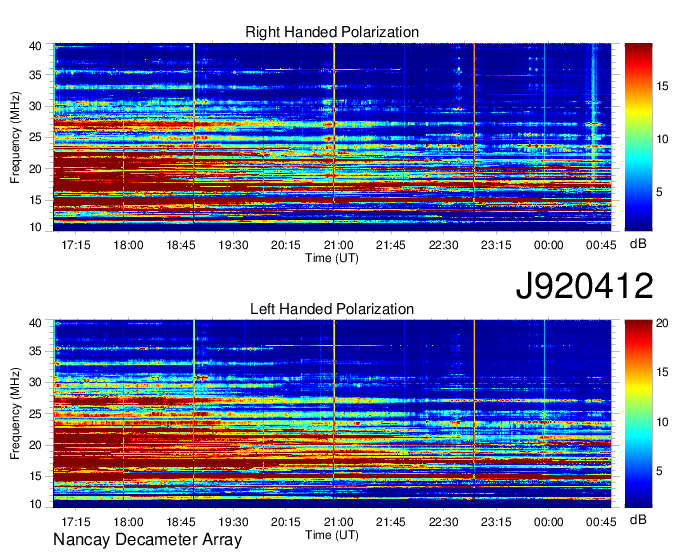Select the 23:15 tick on the Right Handed plot
Screen dimensions: 680x552
pos(496,245)
